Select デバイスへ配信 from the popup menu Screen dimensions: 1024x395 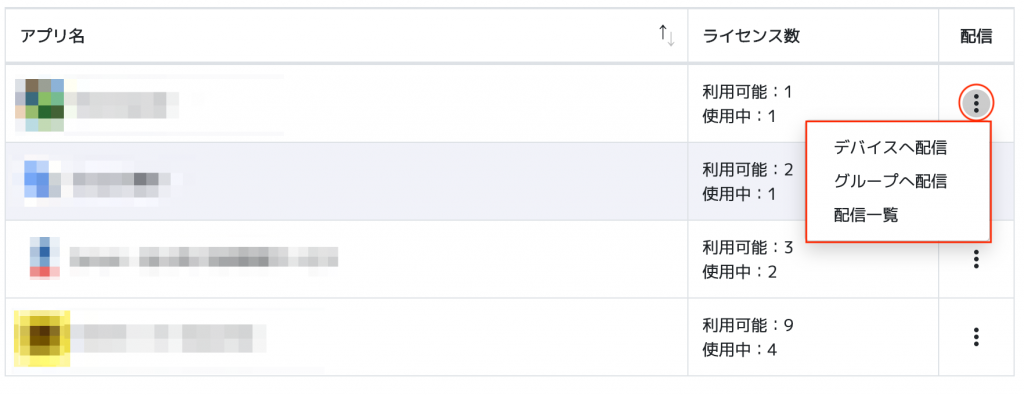[890, 148]
